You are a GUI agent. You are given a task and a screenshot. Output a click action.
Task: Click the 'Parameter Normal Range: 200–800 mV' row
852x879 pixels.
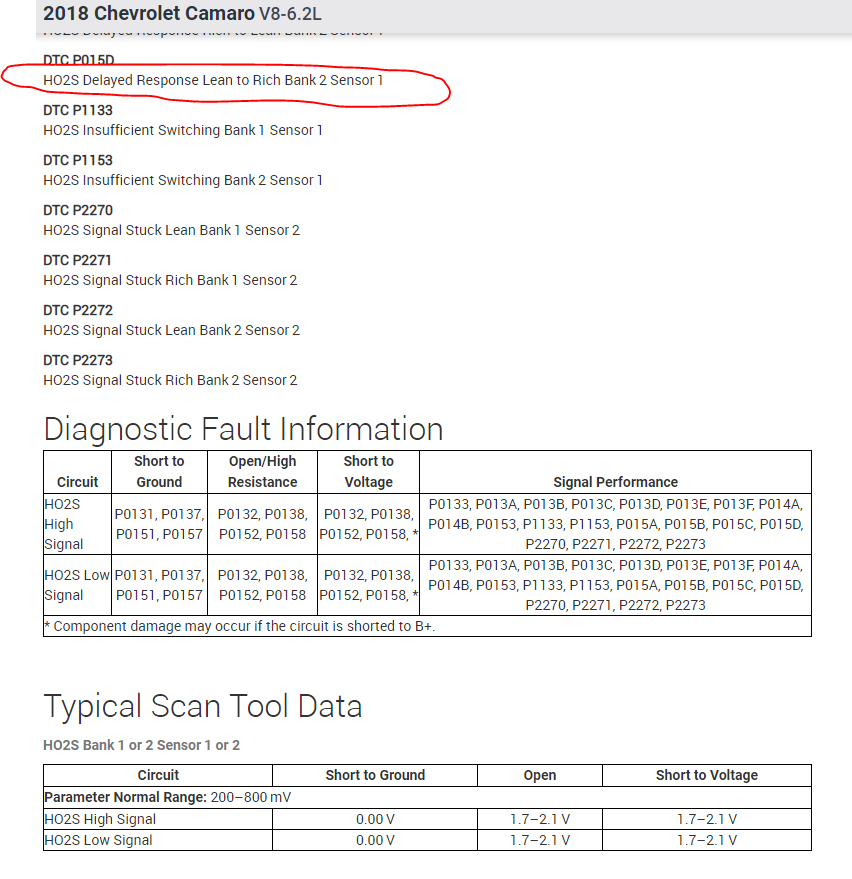point(427,797)
